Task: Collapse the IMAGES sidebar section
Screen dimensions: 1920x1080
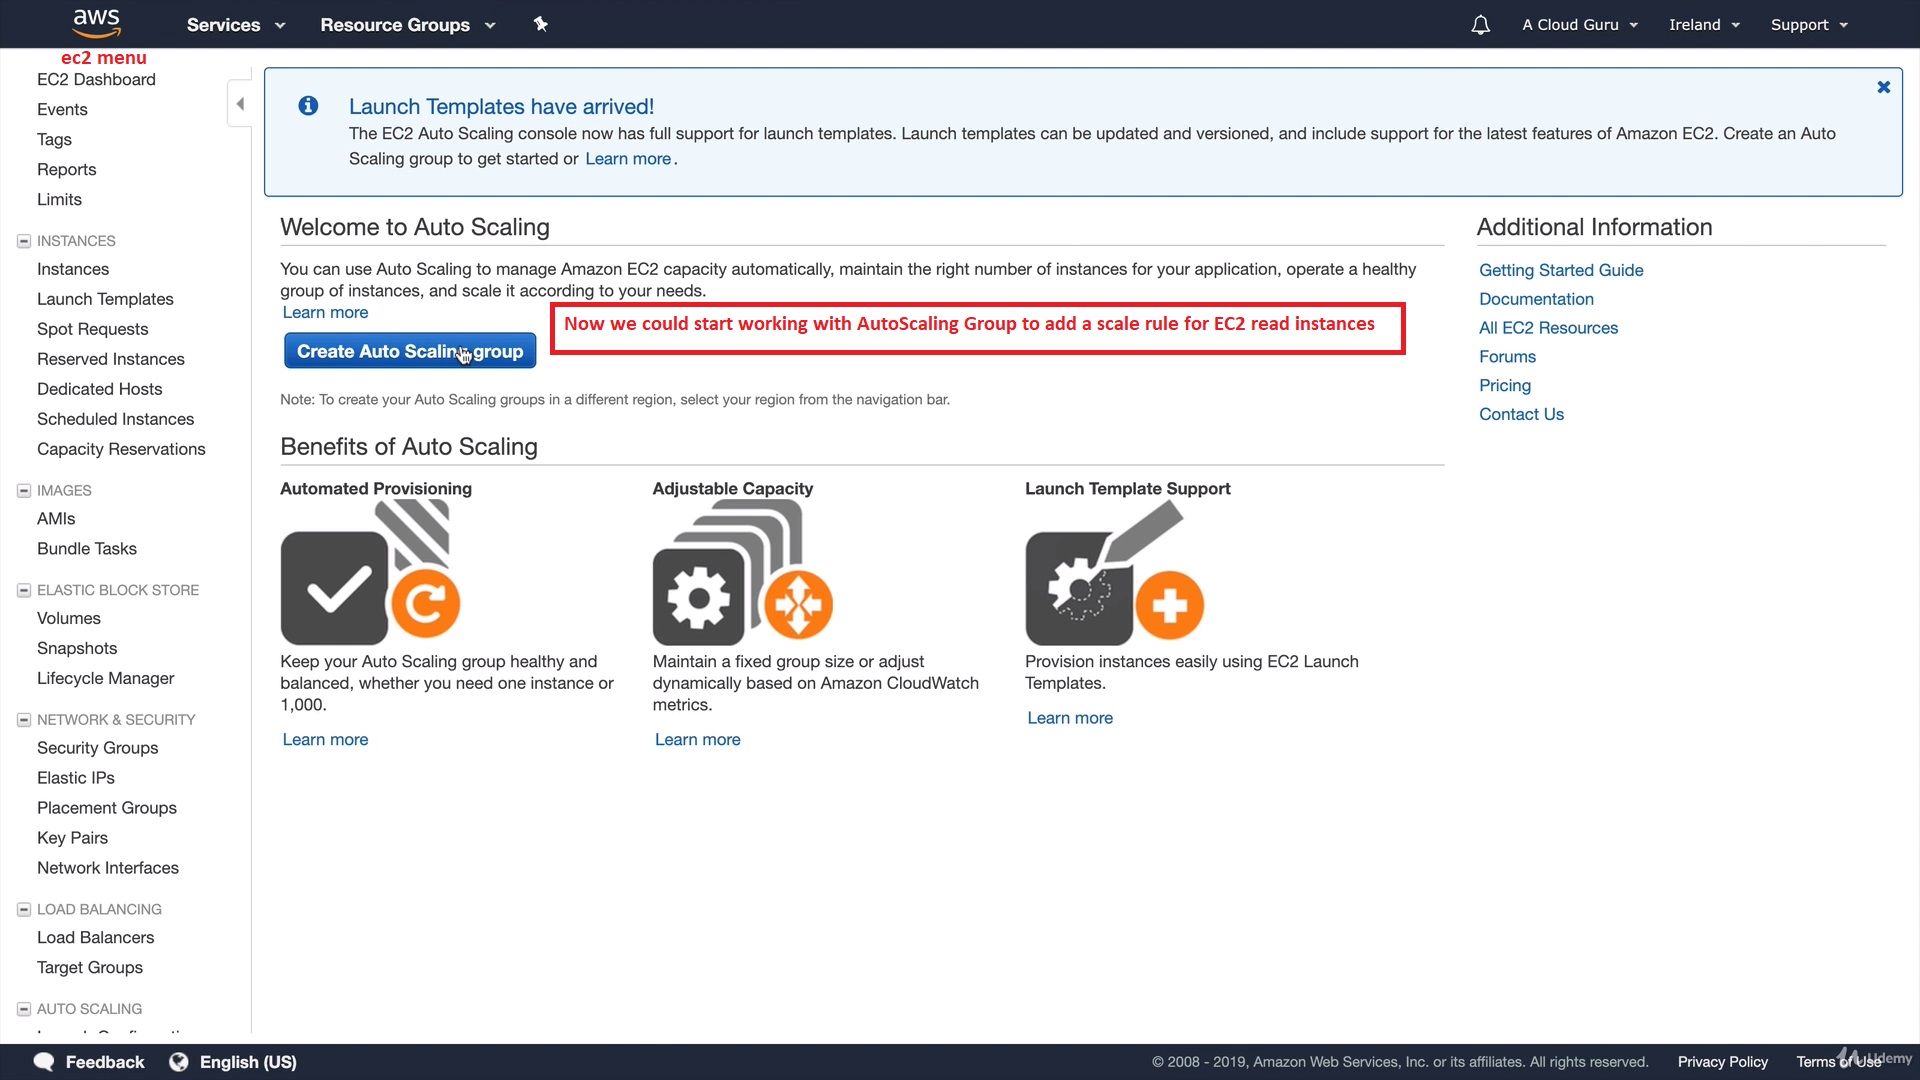Action: (24, 491)
